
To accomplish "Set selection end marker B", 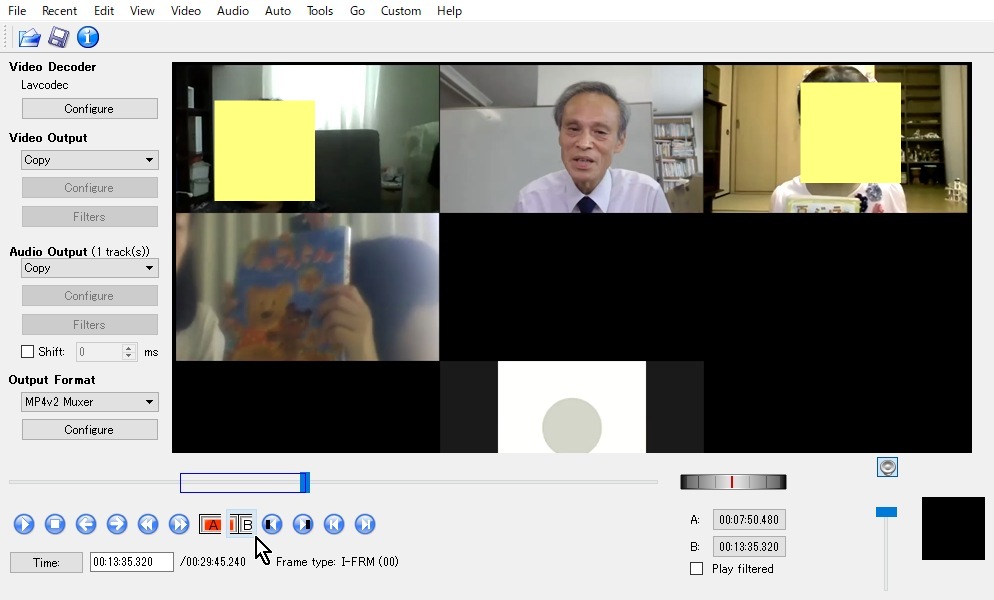I will click(x=241, y=524).
